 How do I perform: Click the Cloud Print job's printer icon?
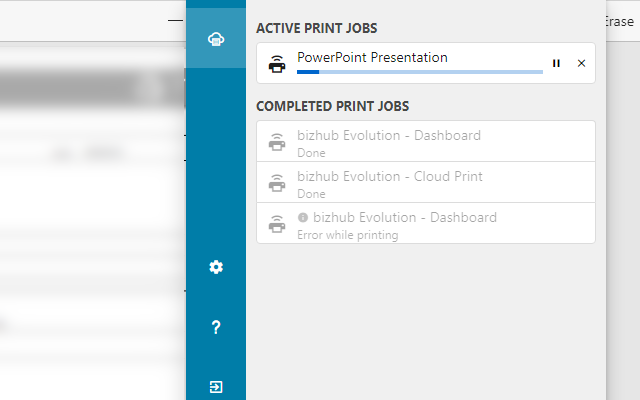(277, 184)
